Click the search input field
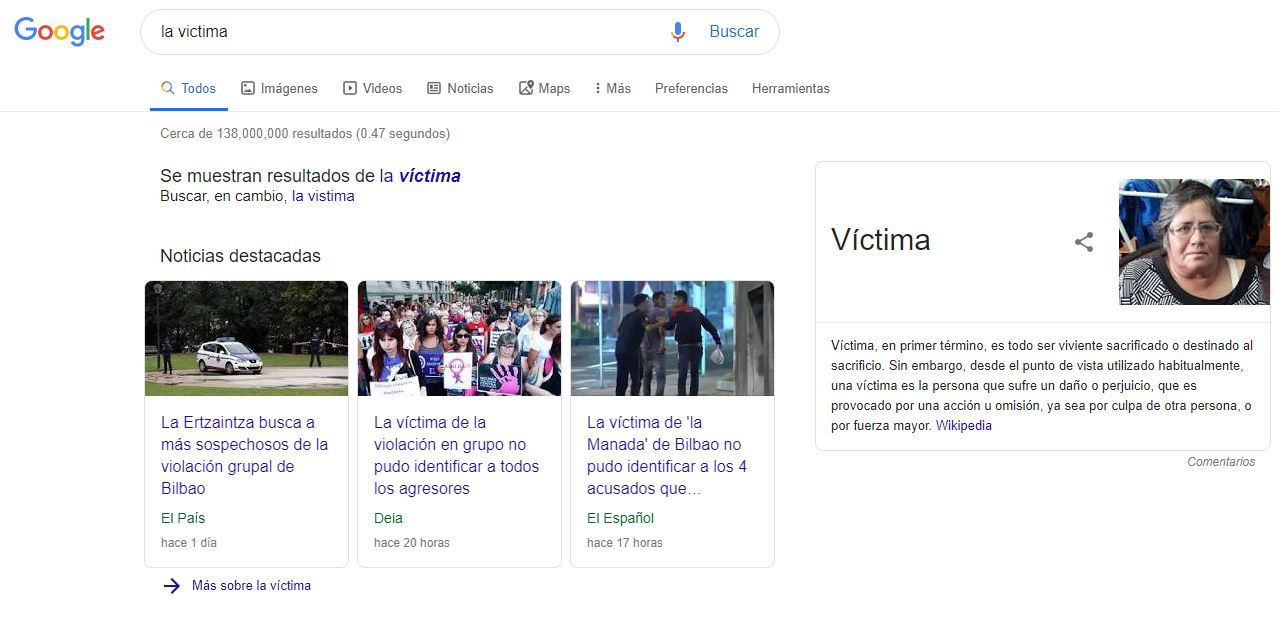The height and width of the screenshot is (640, 1279). pyautogui.click(x=400, y=32)
